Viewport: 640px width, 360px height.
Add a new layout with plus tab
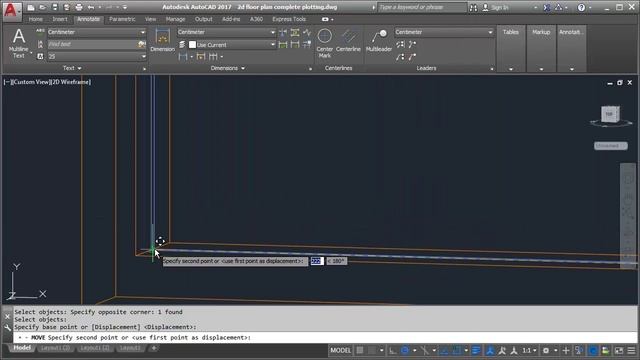click(x=154, y=348)
